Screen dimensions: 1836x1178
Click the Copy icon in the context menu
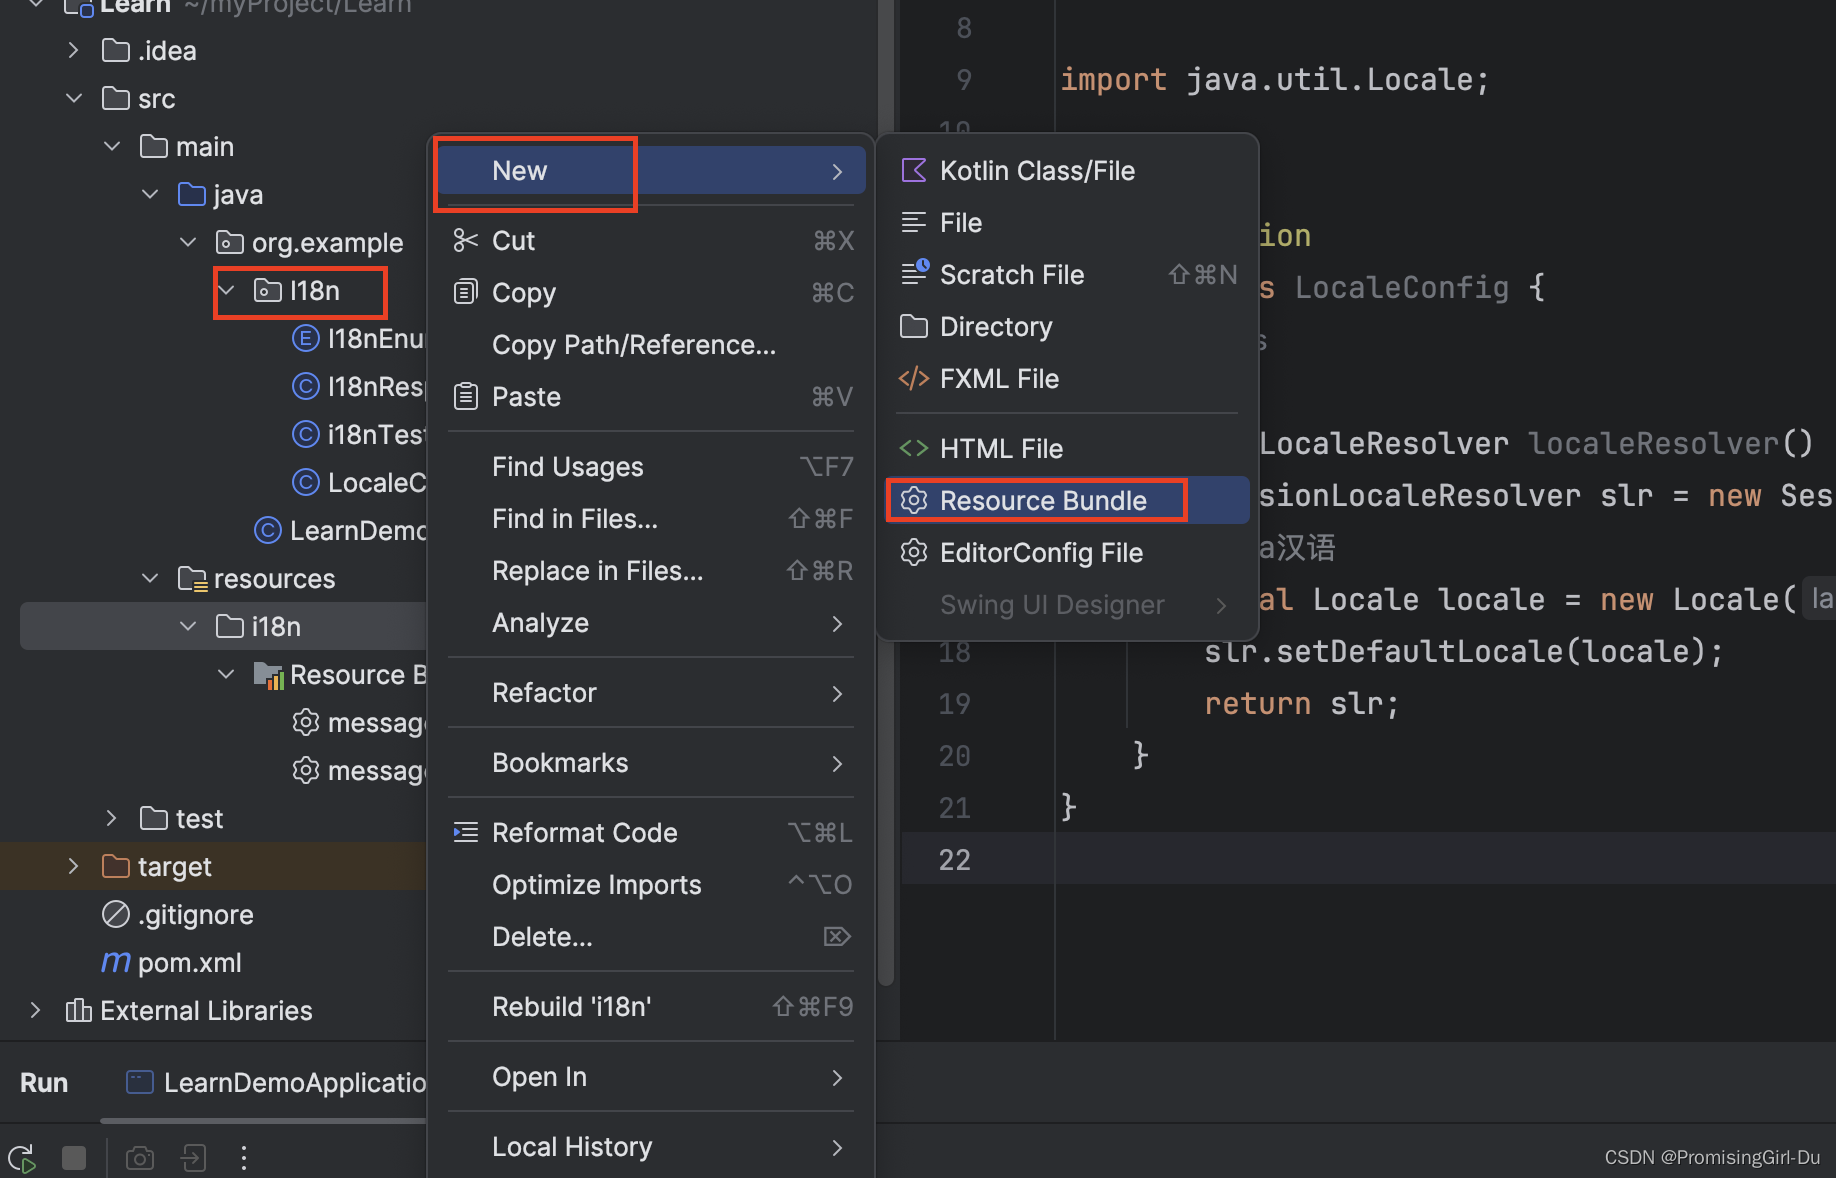[466, 292]
